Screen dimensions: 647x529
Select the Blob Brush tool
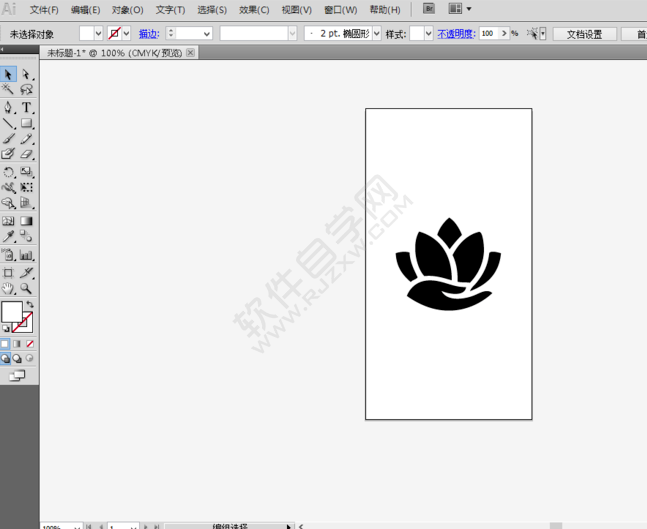point(8,154)
